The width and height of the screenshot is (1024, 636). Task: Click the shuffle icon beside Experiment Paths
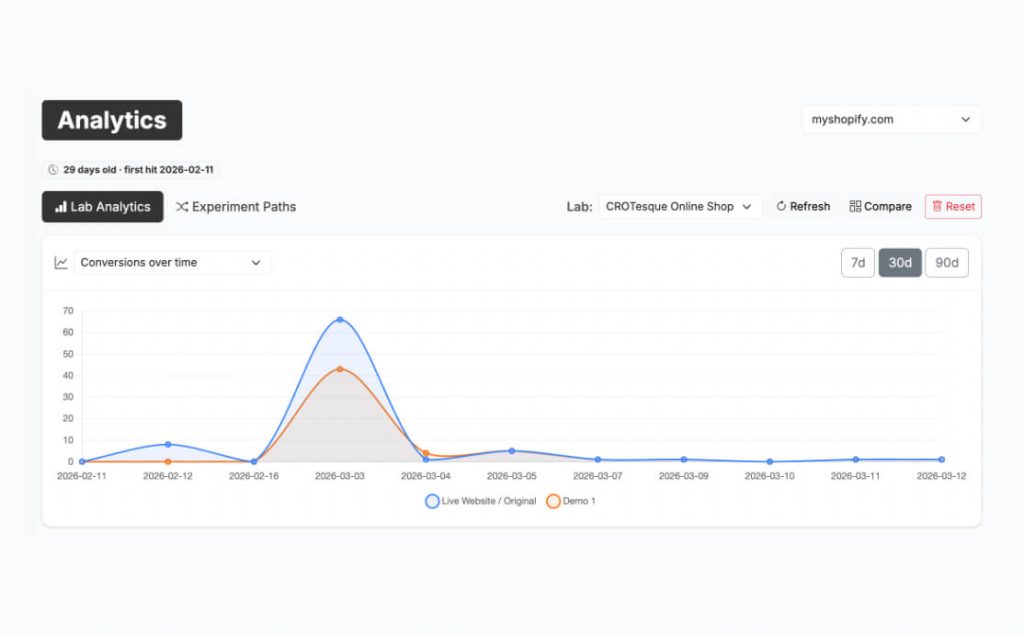[x=182, y=207]
